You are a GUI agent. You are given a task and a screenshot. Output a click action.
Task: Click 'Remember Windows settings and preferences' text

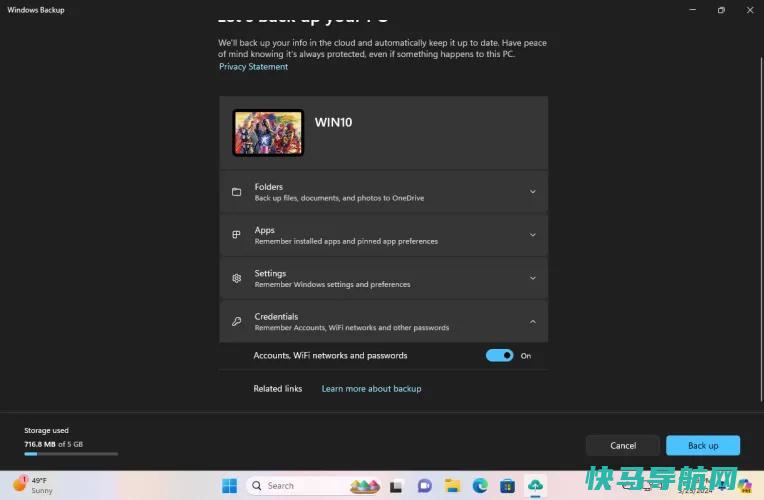coord(332,285)
